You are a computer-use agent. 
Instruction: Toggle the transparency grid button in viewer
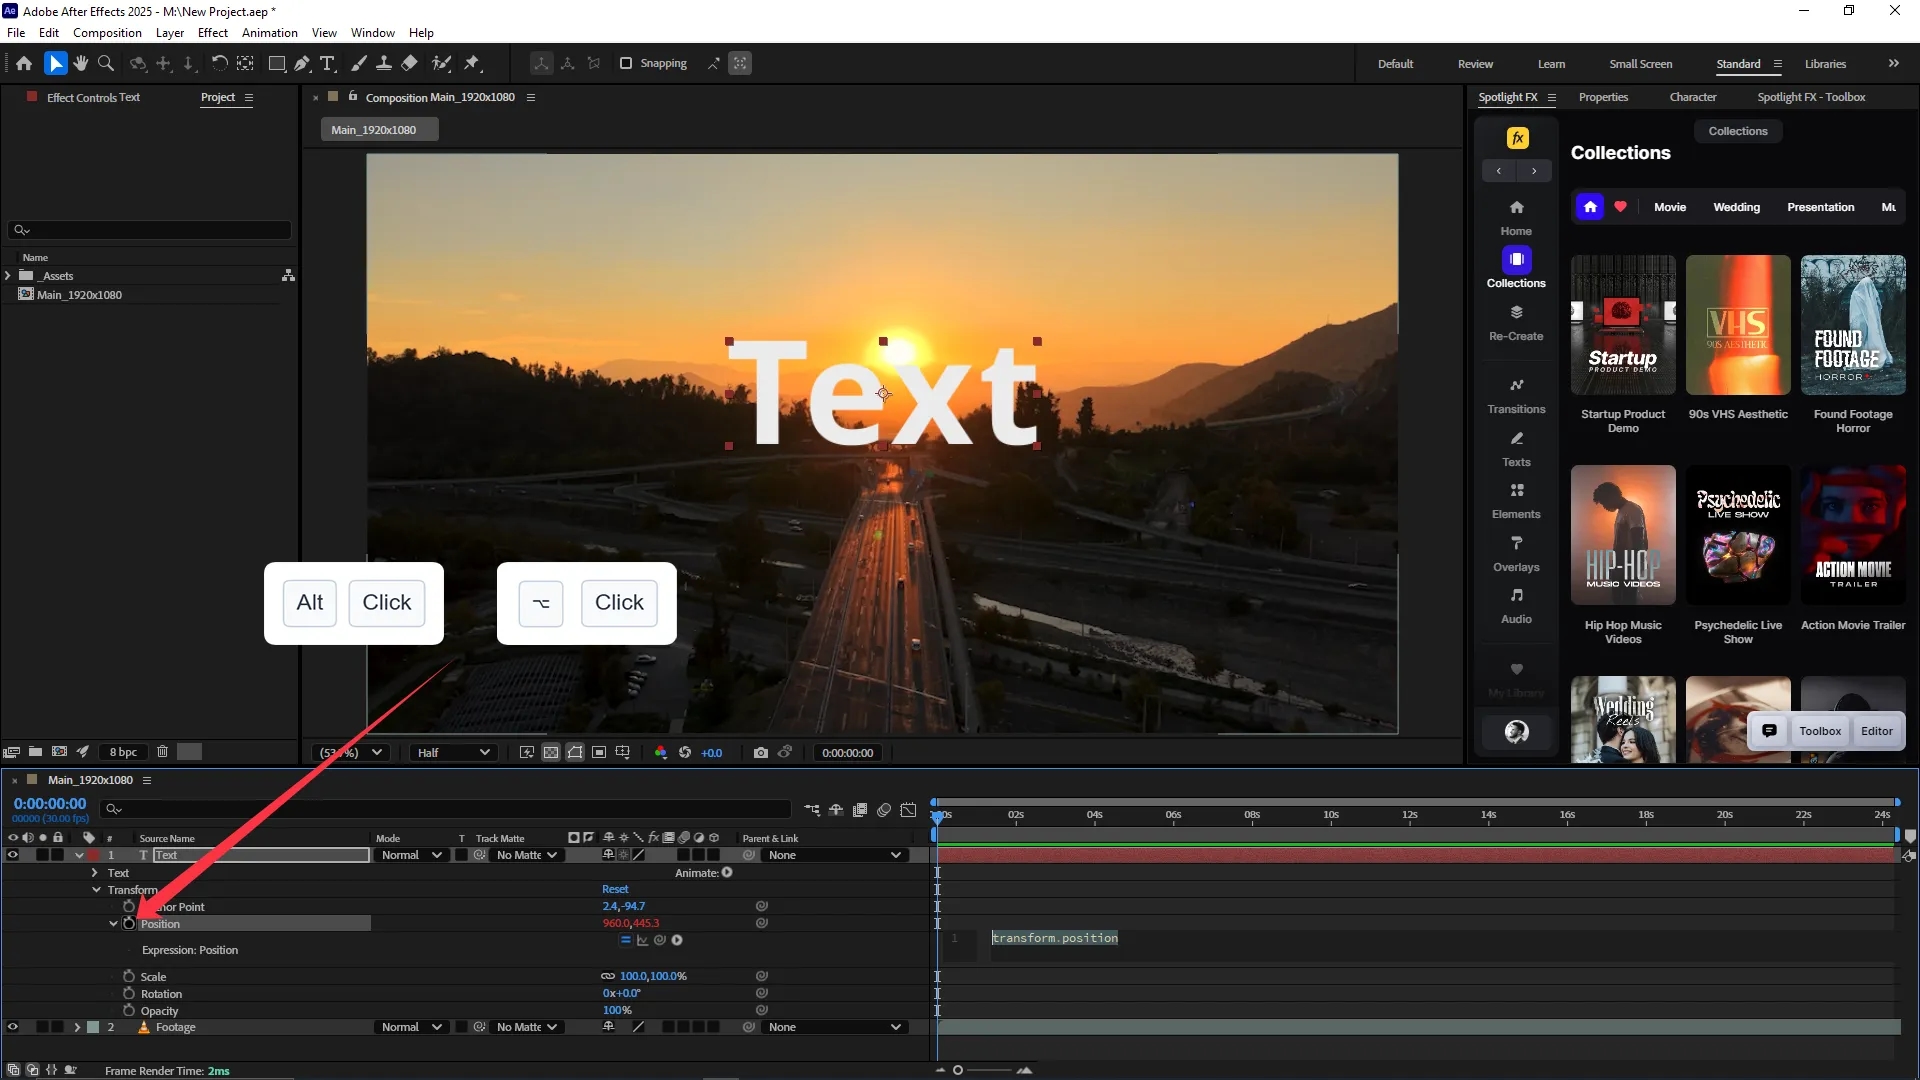pos(551,752)
